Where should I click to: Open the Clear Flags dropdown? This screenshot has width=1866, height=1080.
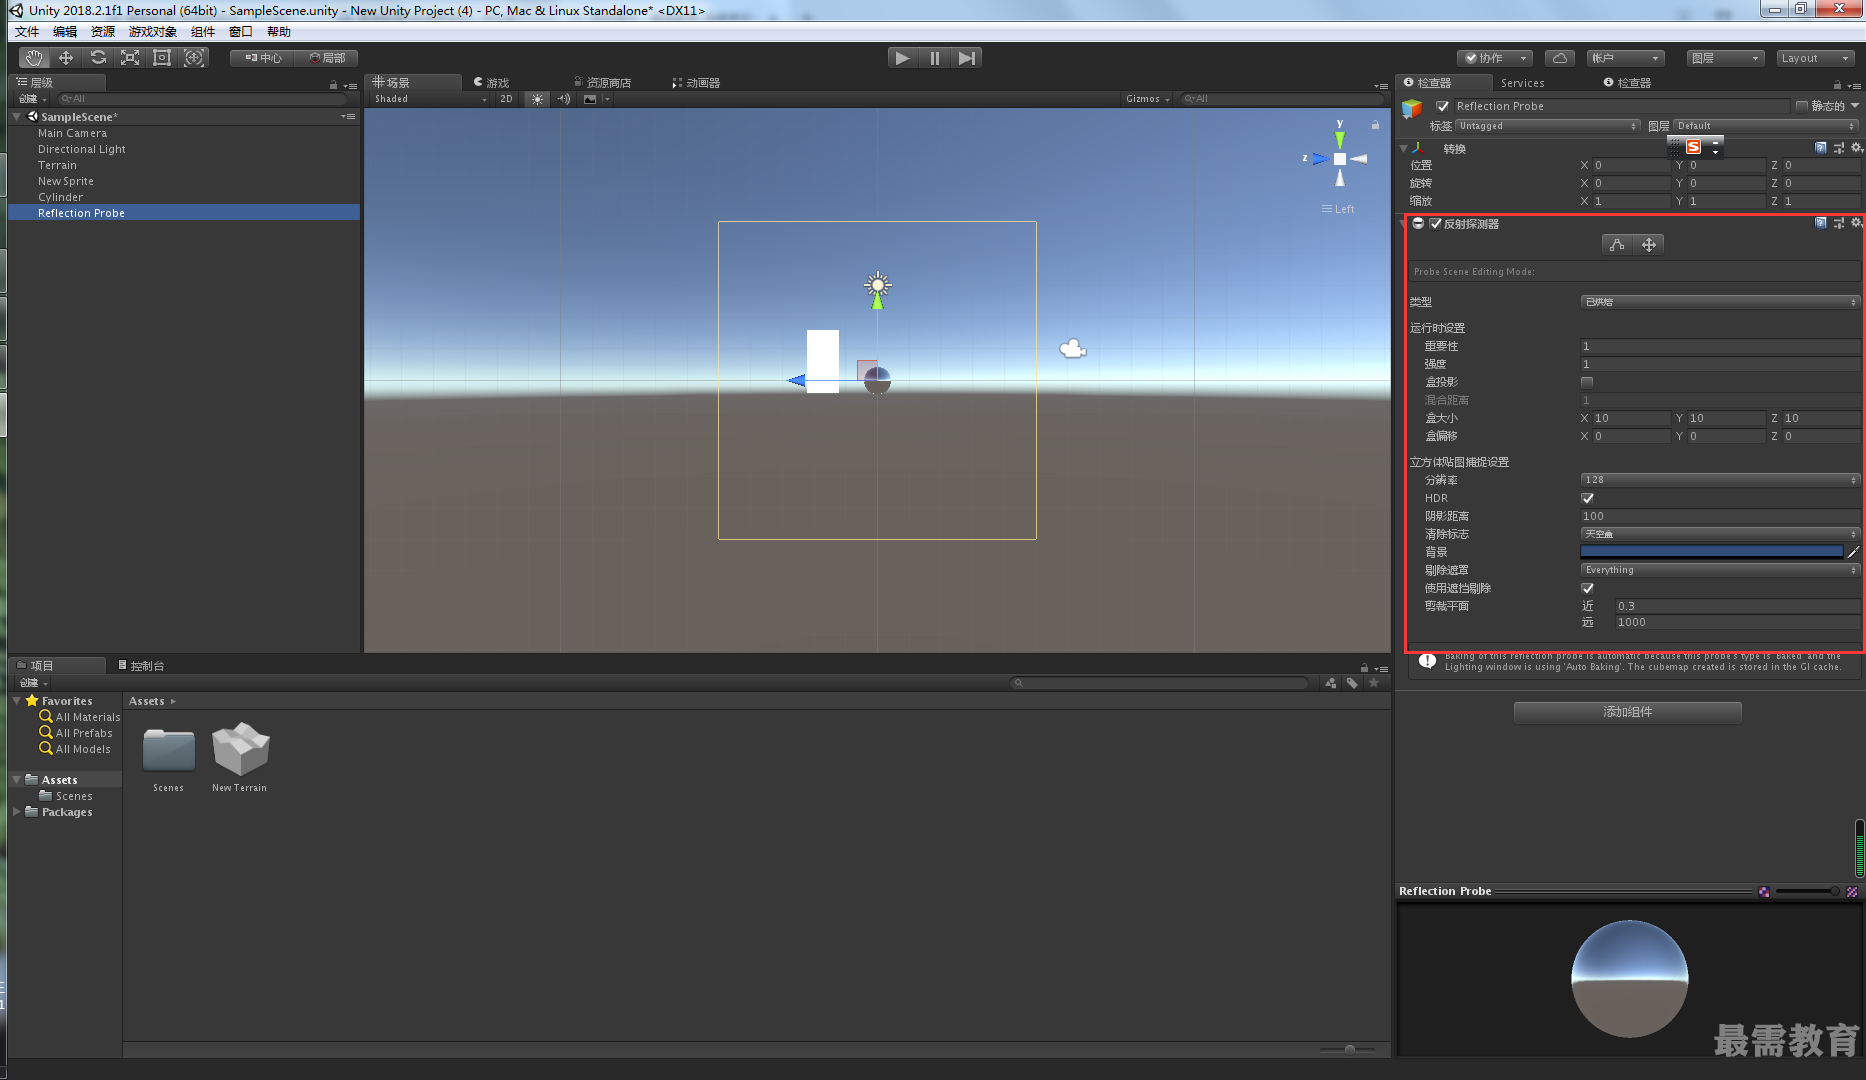pos(1720,534)
